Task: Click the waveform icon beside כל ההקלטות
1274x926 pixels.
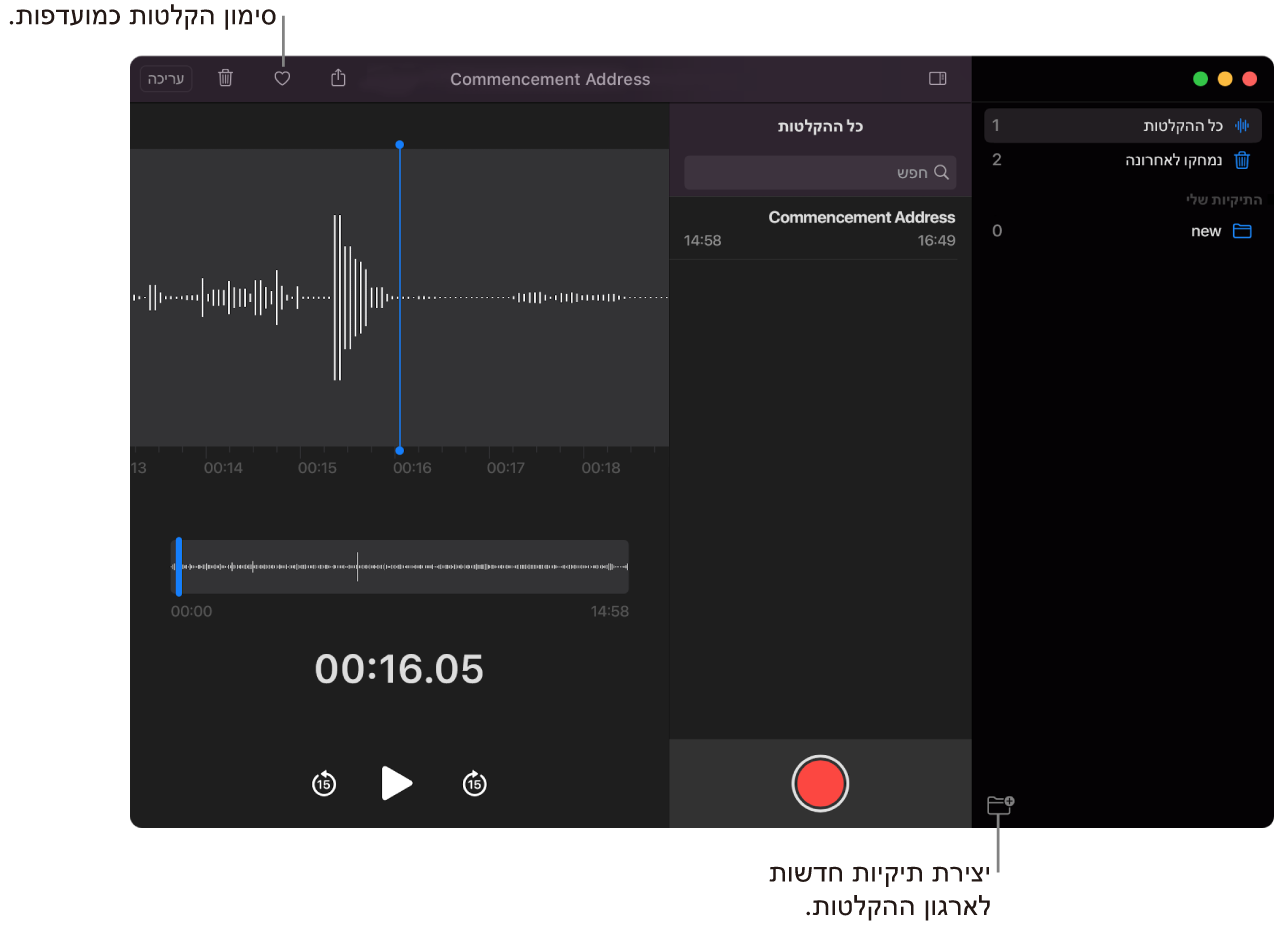Action: tap(1242, 126)
